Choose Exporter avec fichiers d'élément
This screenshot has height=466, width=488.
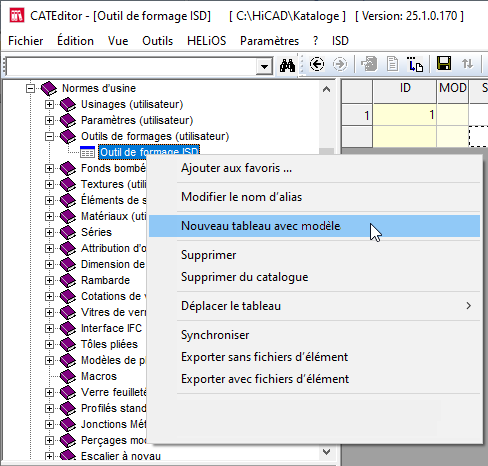pyautogui.click(x=314, y=379)
